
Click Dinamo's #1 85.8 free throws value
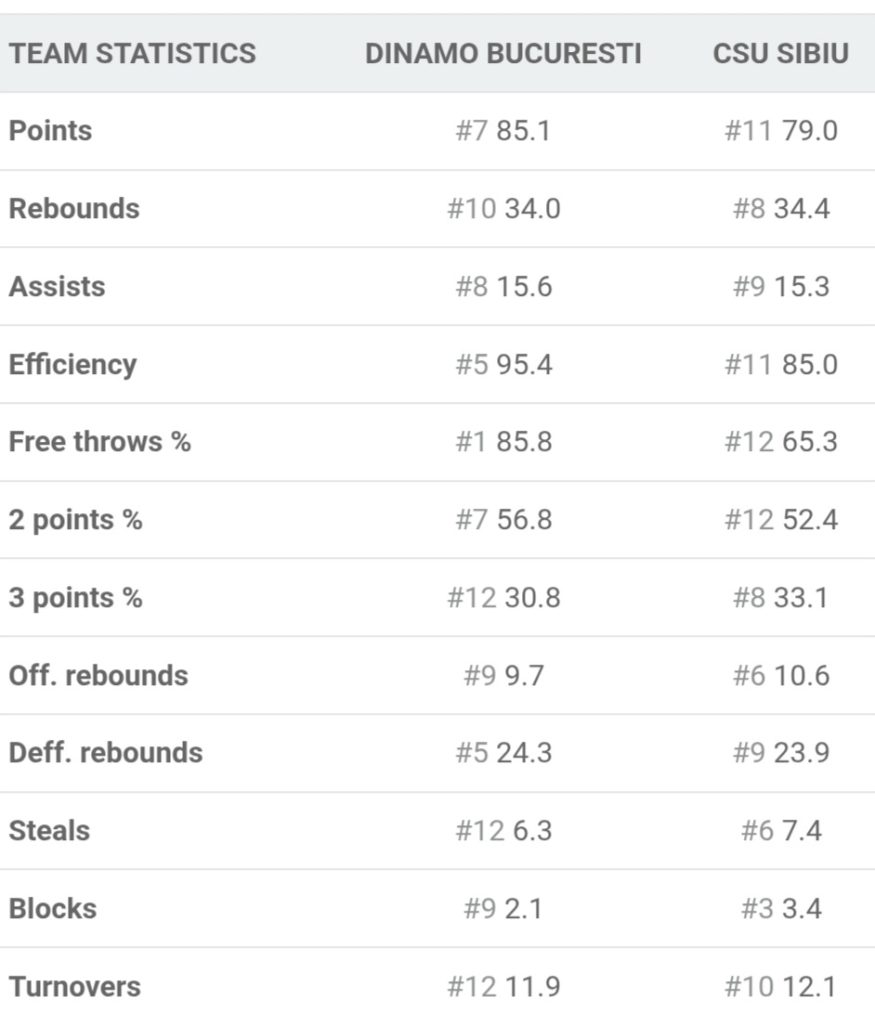tap(503, 442)
